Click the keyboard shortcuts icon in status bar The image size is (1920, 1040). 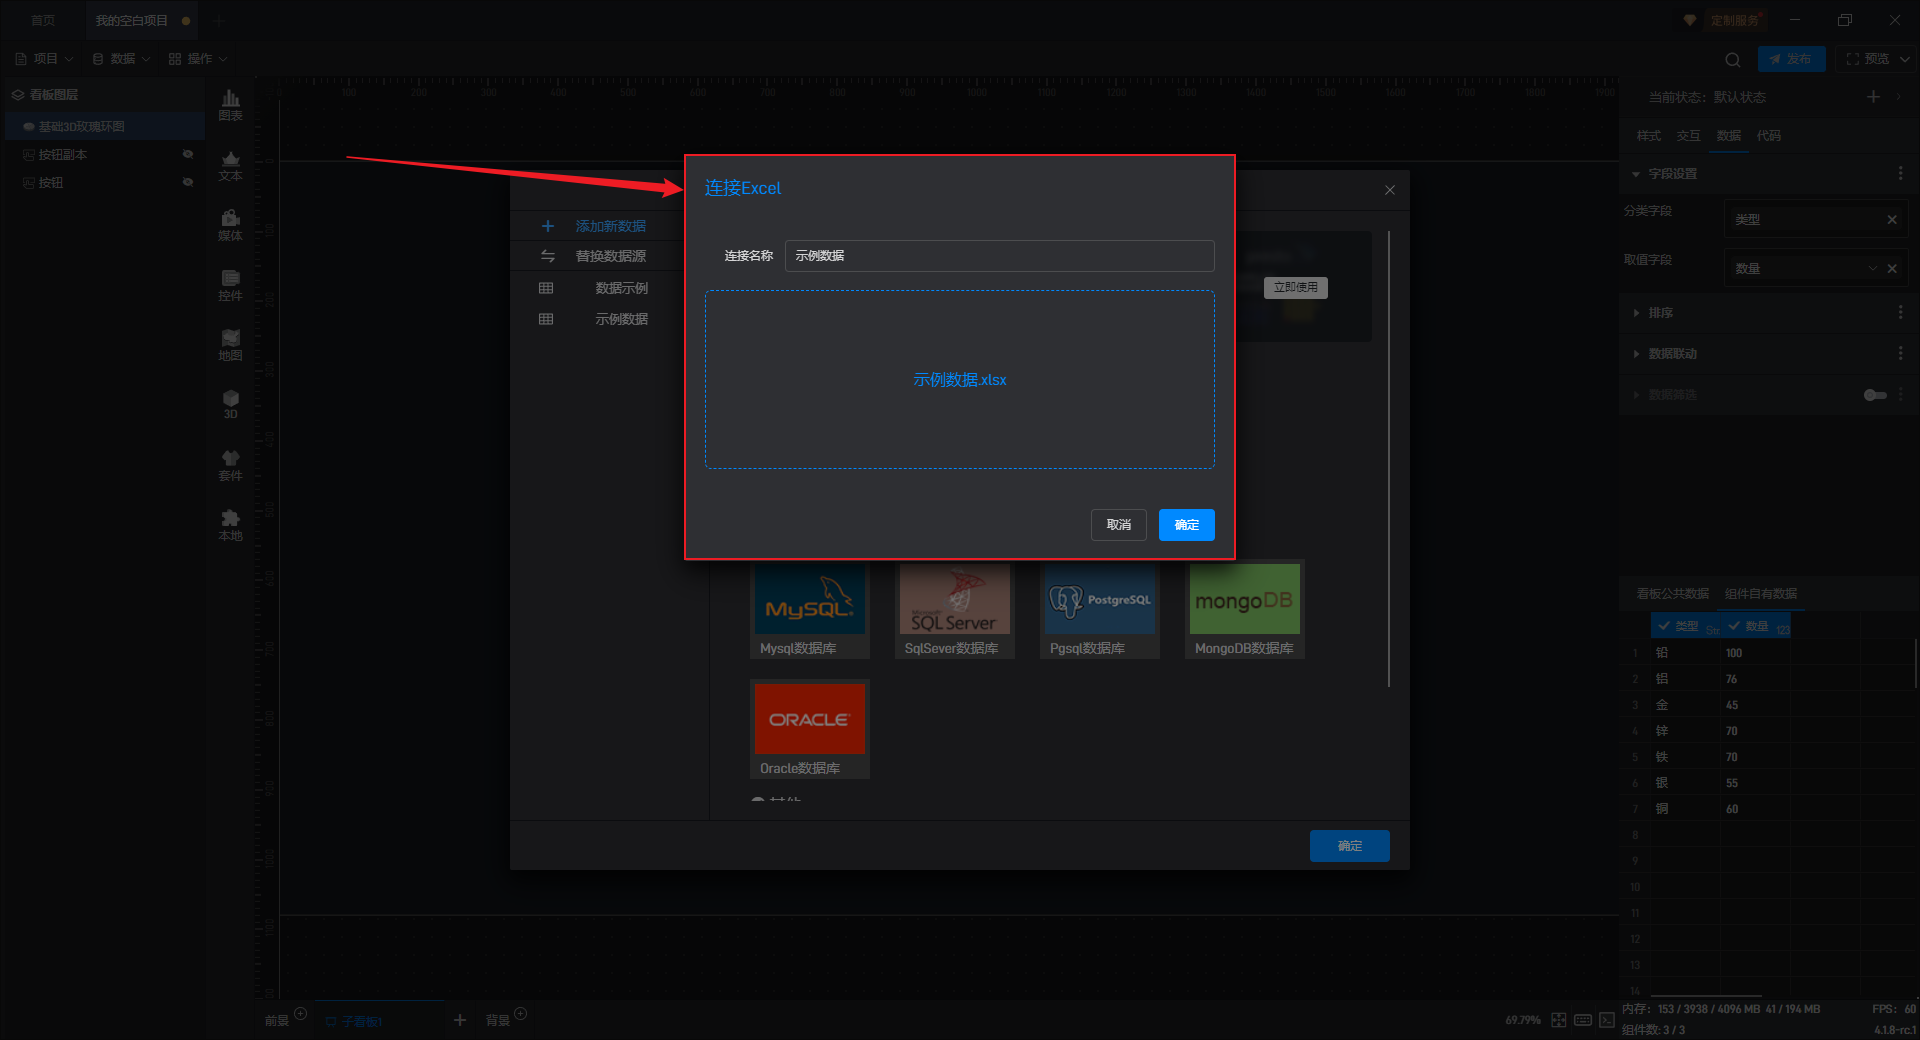[1583, 1020]
